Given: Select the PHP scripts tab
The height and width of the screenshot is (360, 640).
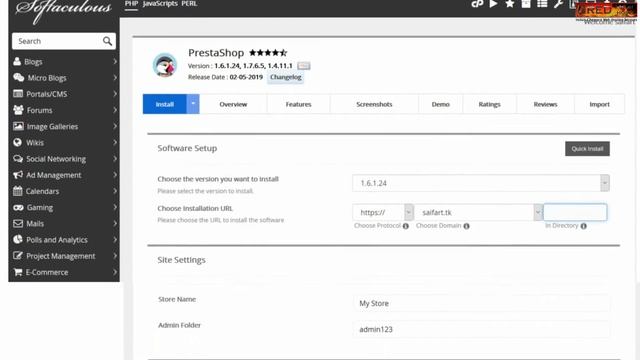Looking at the screenshot, I should pos(131,4).
